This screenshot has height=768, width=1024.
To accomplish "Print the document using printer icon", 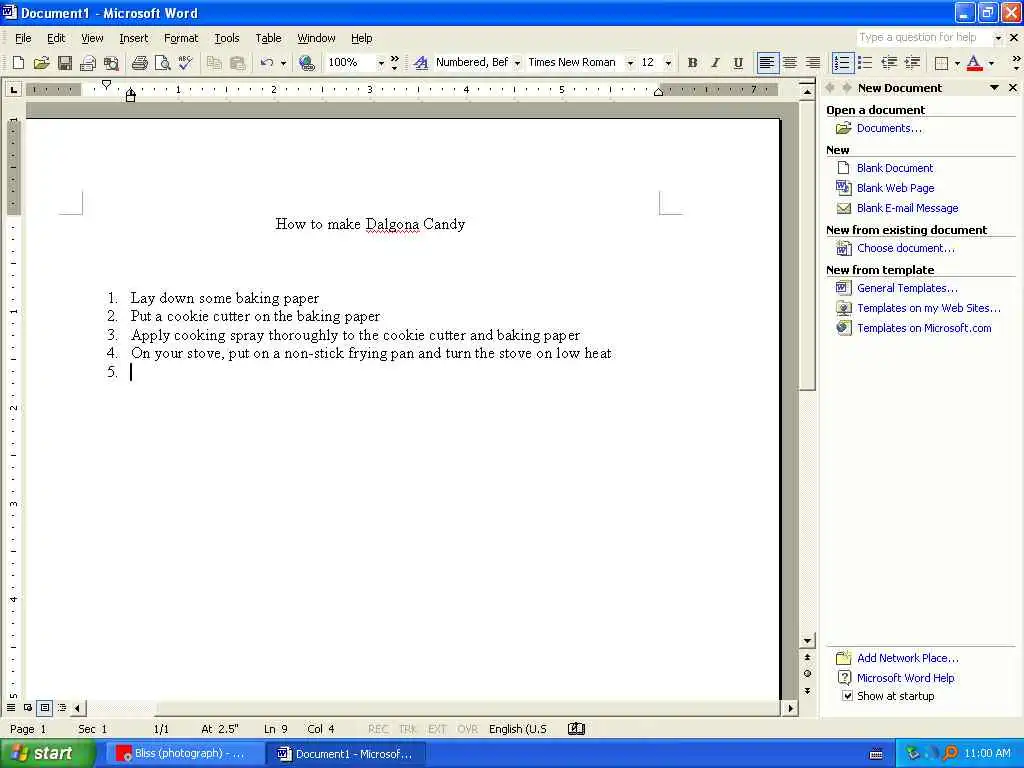I will tap(139, 63).
